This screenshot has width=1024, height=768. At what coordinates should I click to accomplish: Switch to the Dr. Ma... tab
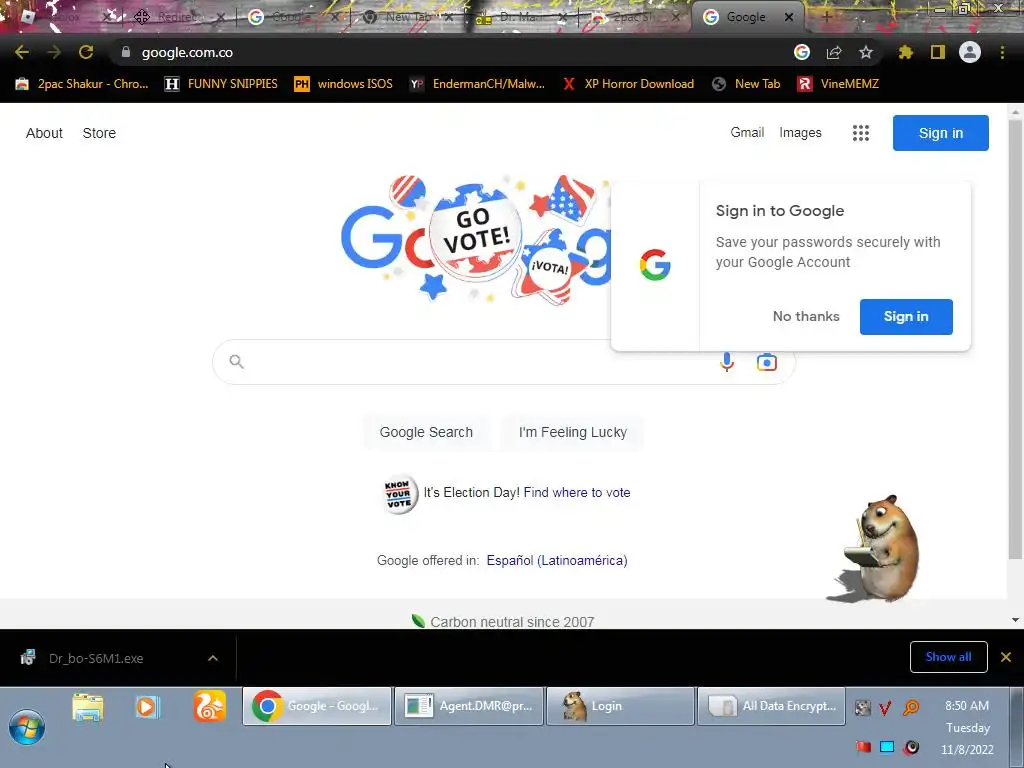(x=521, y=17)
